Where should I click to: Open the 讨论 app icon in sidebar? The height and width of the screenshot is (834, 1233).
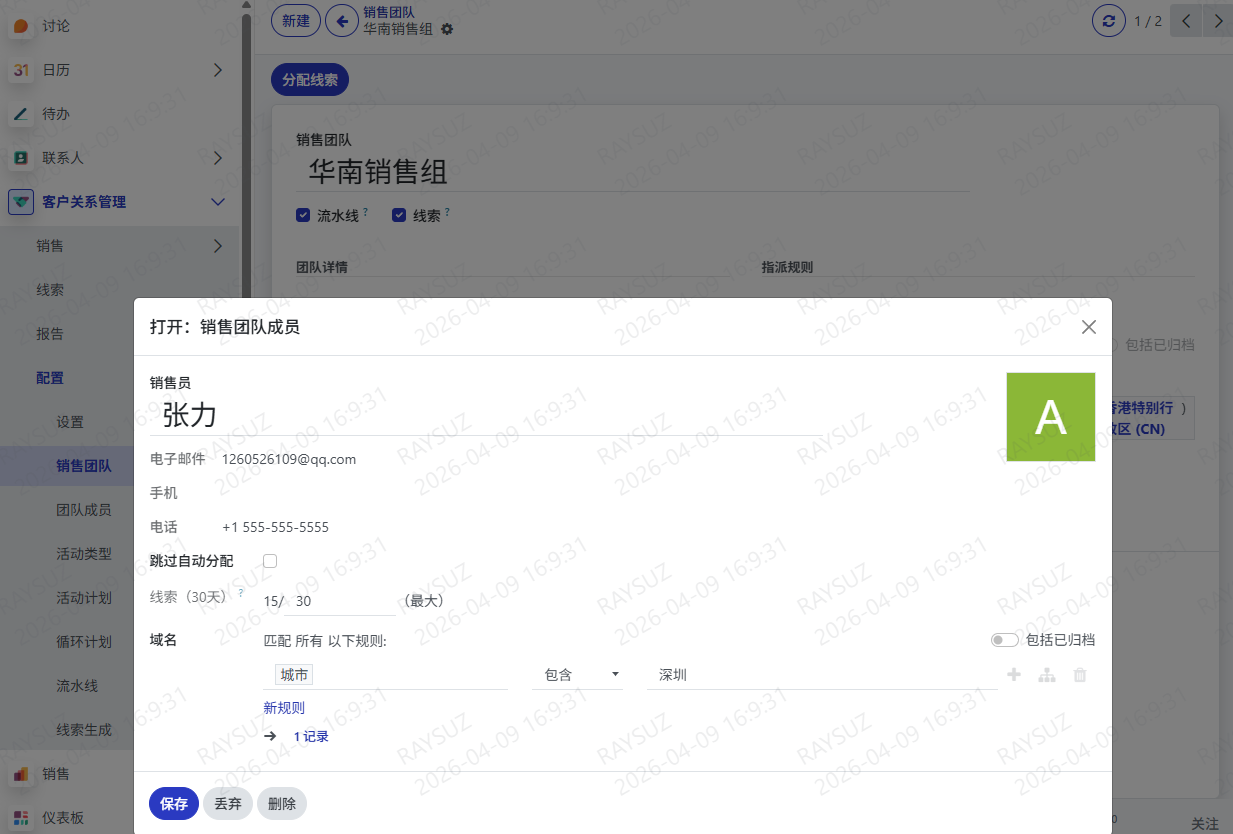click(21, 26)
